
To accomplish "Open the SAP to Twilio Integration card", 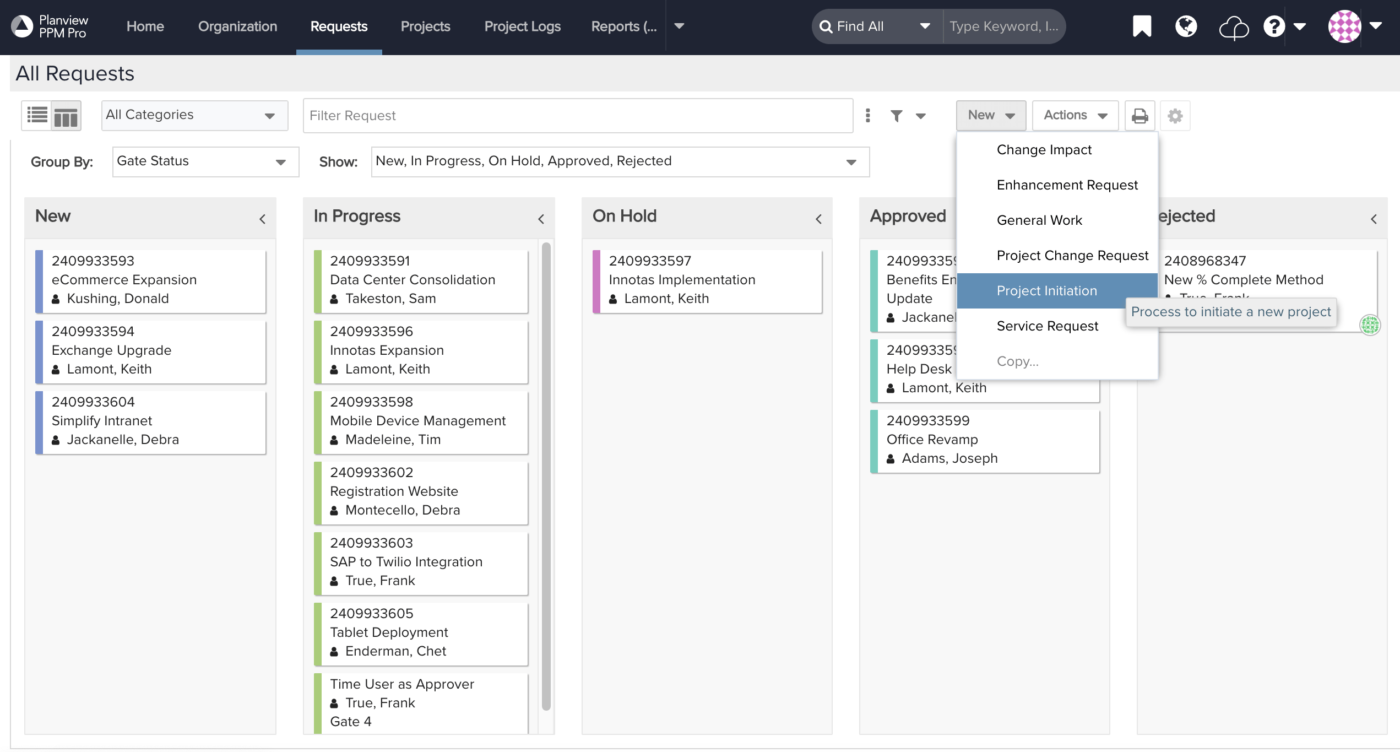I will coord(421,562).
